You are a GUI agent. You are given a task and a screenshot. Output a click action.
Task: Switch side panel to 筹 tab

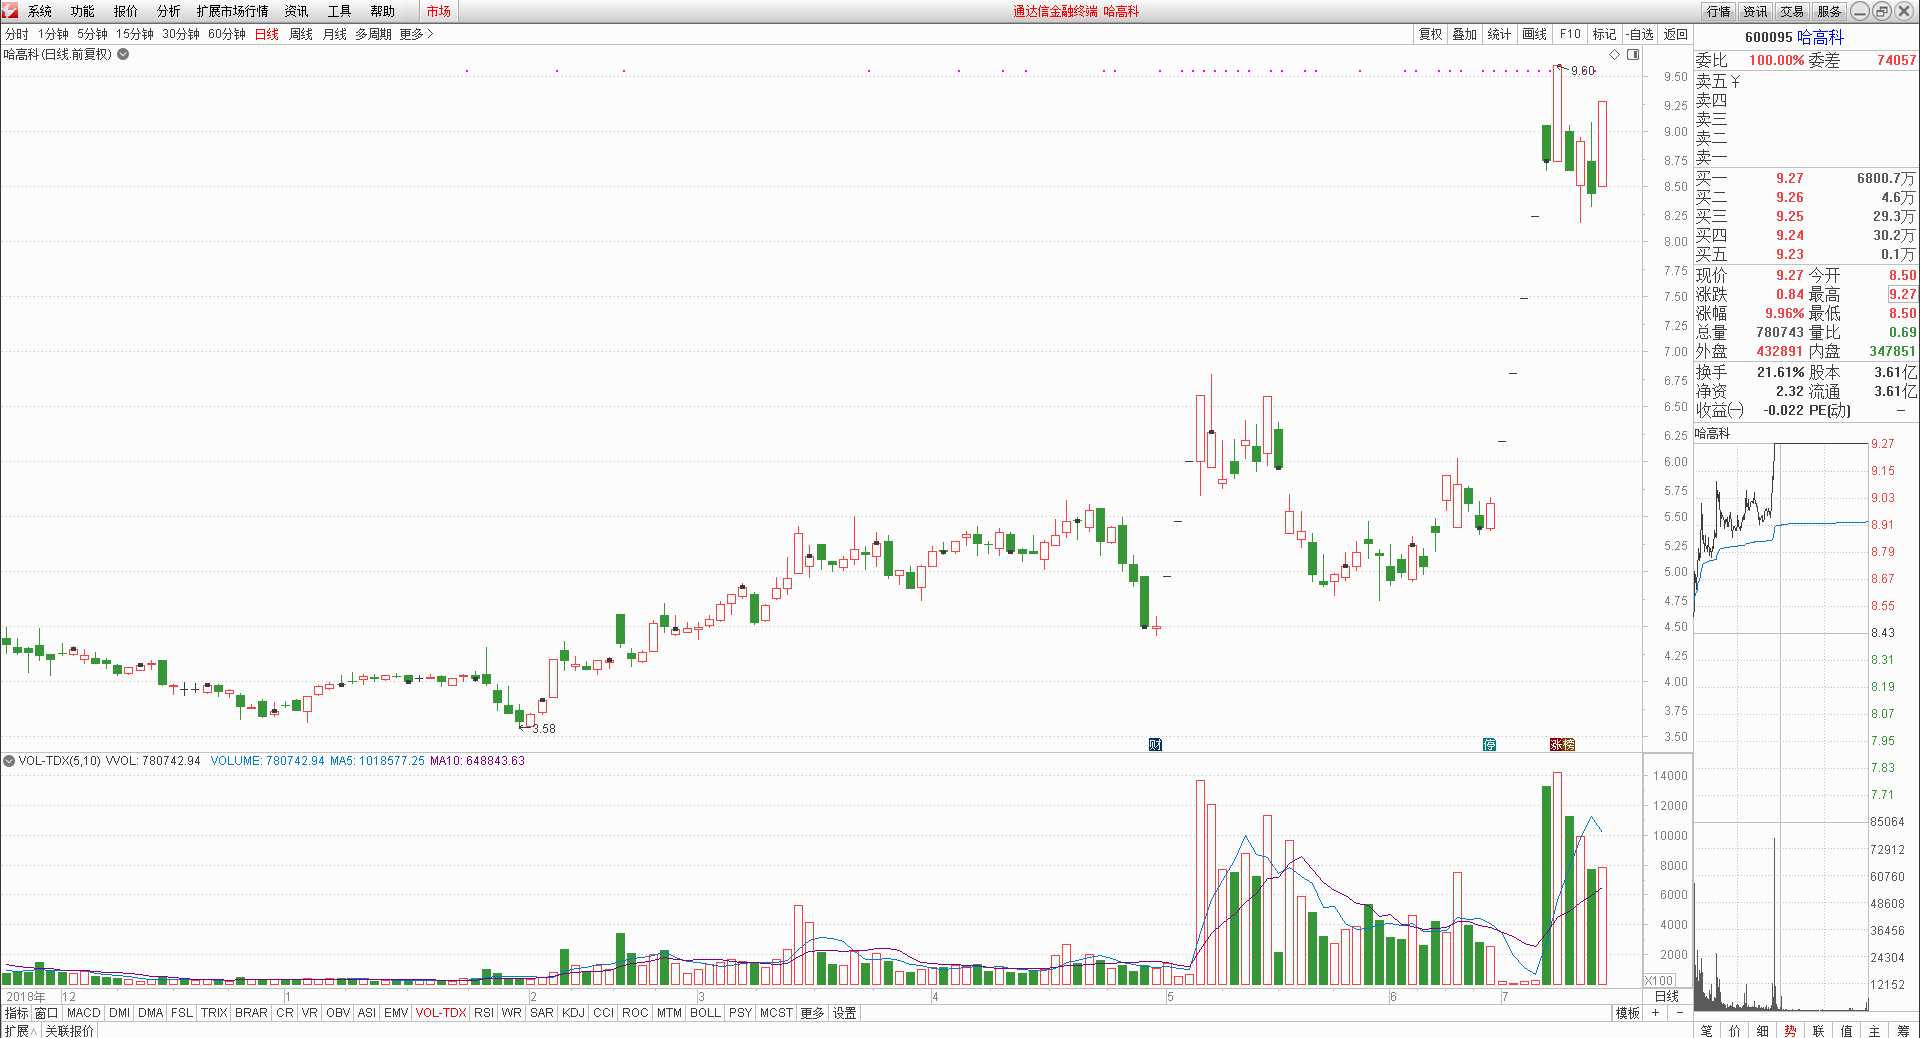pyautogui.click(x=1903, y=1030)
